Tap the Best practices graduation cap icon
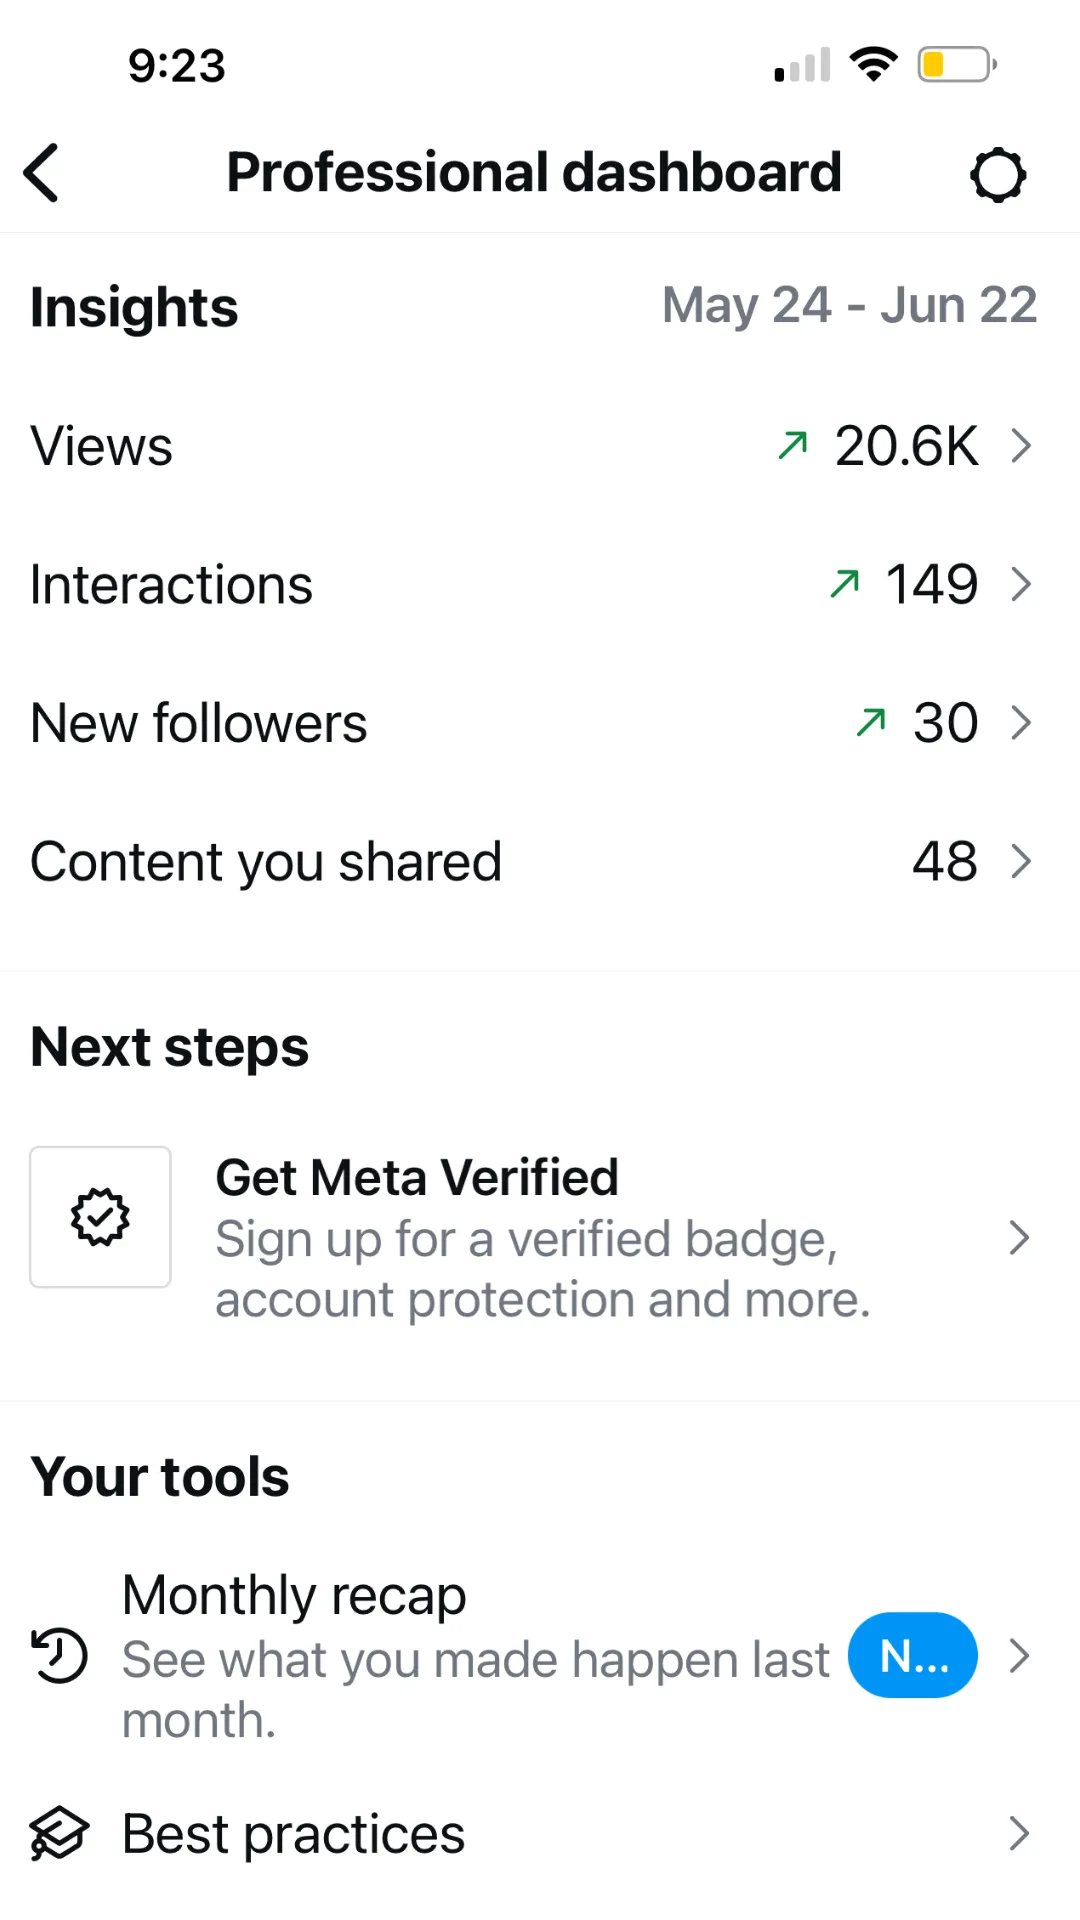The width and height of the screenshot is (1080, 1920). pos(59,1834)
